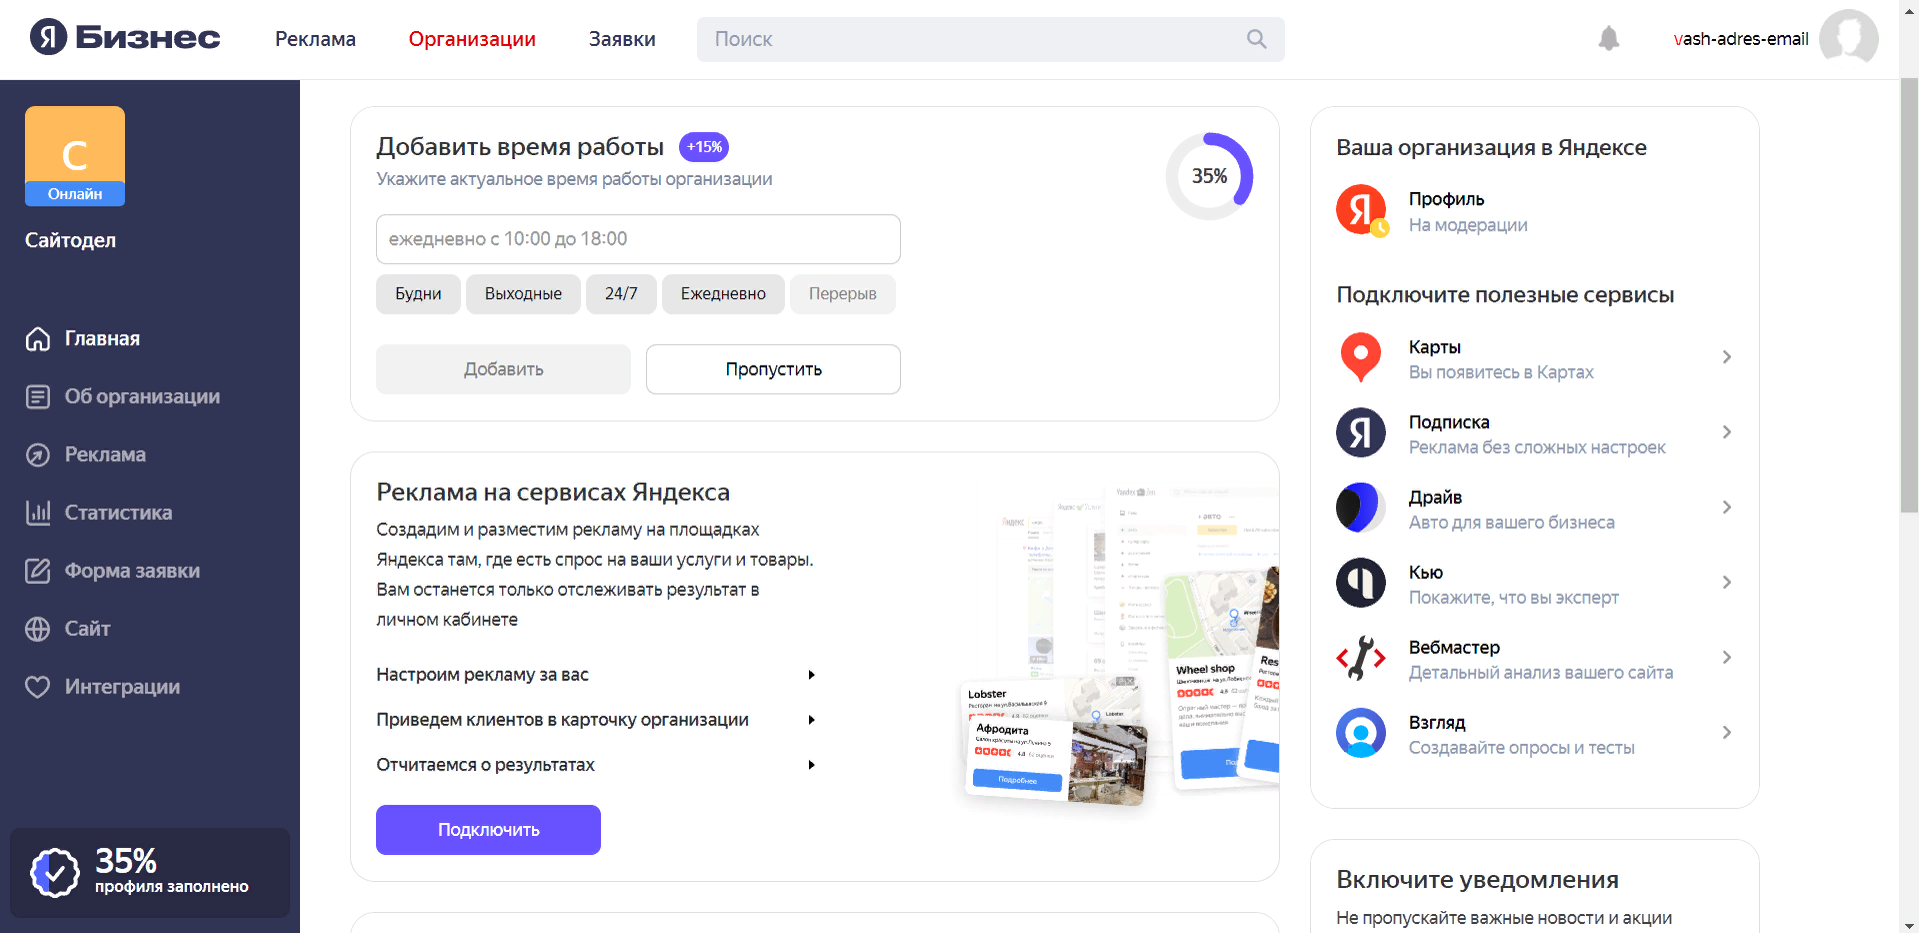
Task: Open Форма заявки sidebar section
Action: (x=132, y=571)
